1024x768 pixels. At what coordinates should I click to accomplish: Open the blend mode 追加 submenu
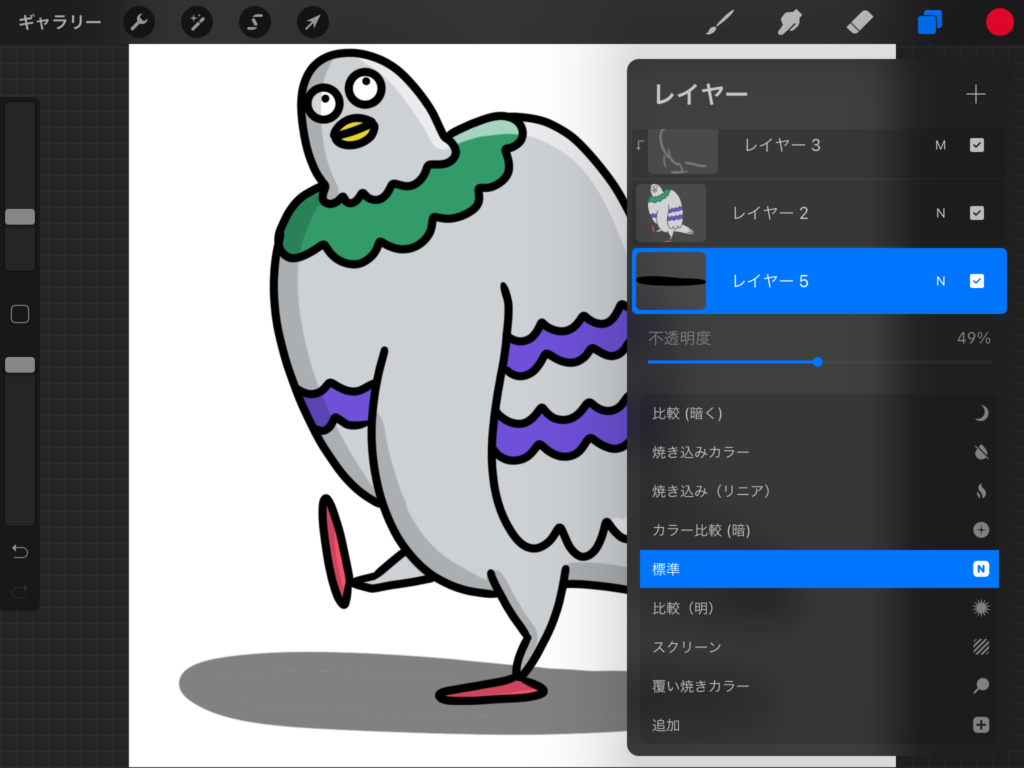(818, 725)
